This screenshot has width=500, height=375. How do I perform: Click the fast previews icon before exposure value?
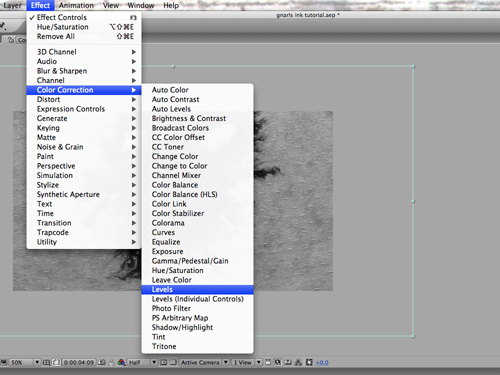coord(277,362)
